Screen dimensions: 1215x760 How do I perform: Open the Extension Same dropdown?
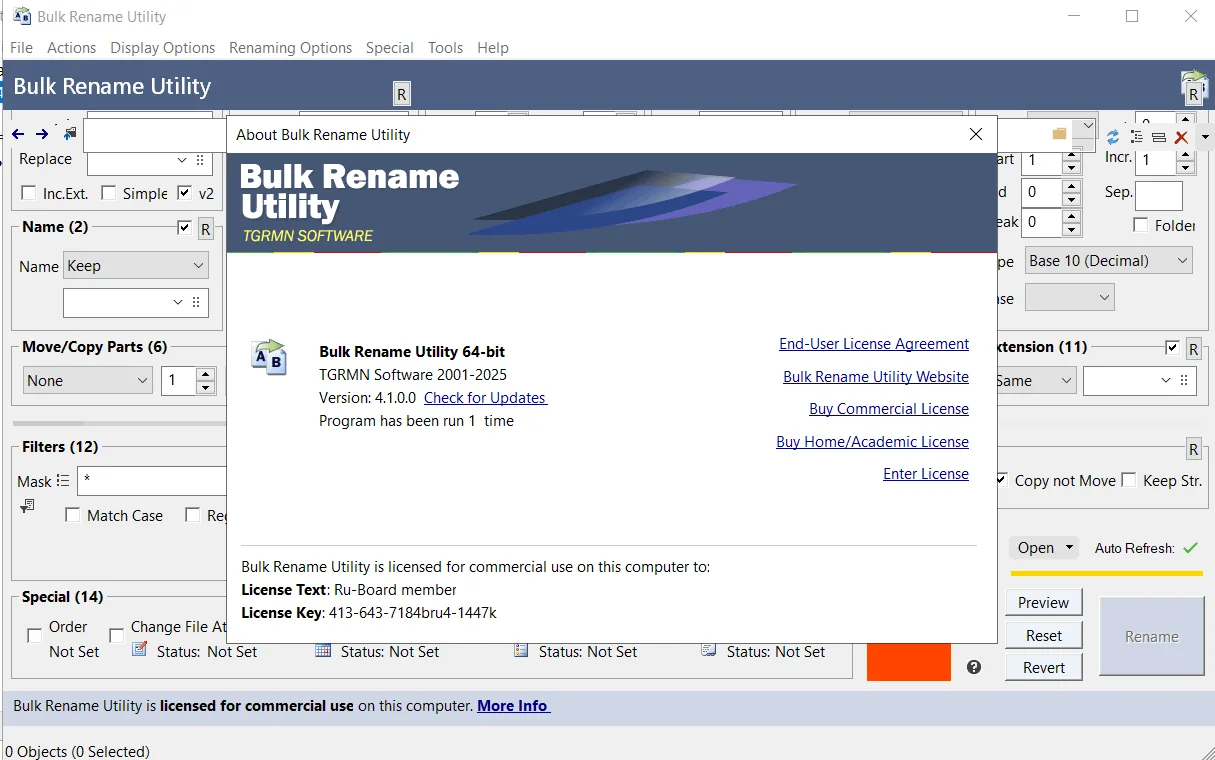(x=1035, y=380)
